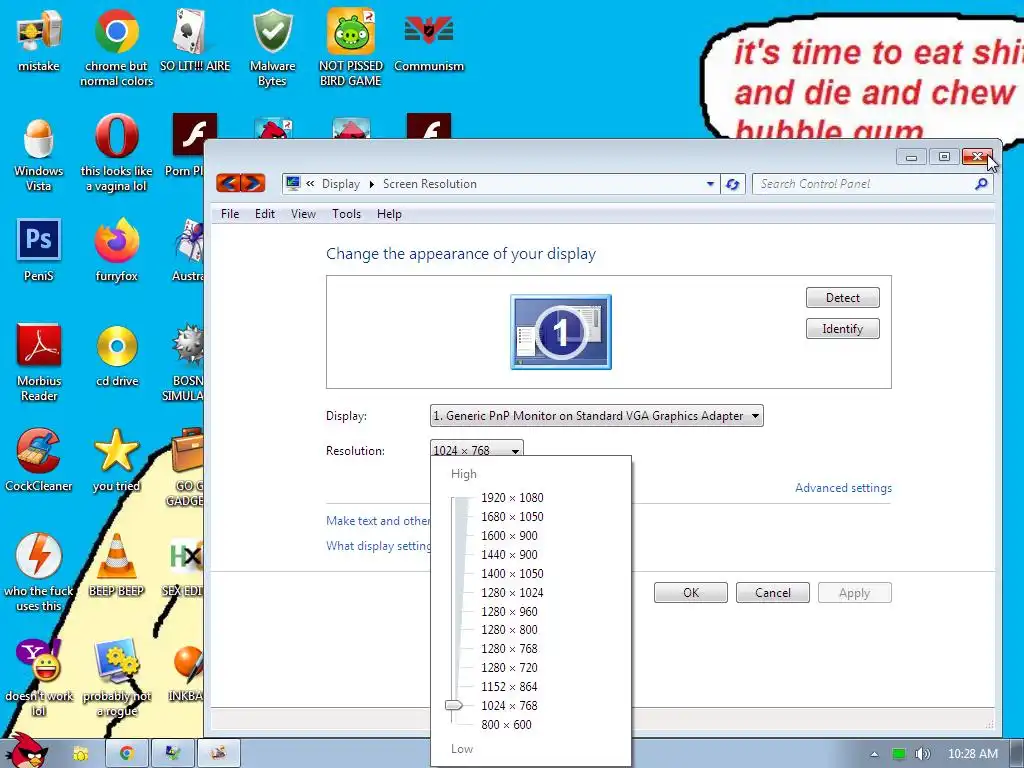The image size is (1024, 768).
Task: Click the Cancel button
Action: coord(773,593)
